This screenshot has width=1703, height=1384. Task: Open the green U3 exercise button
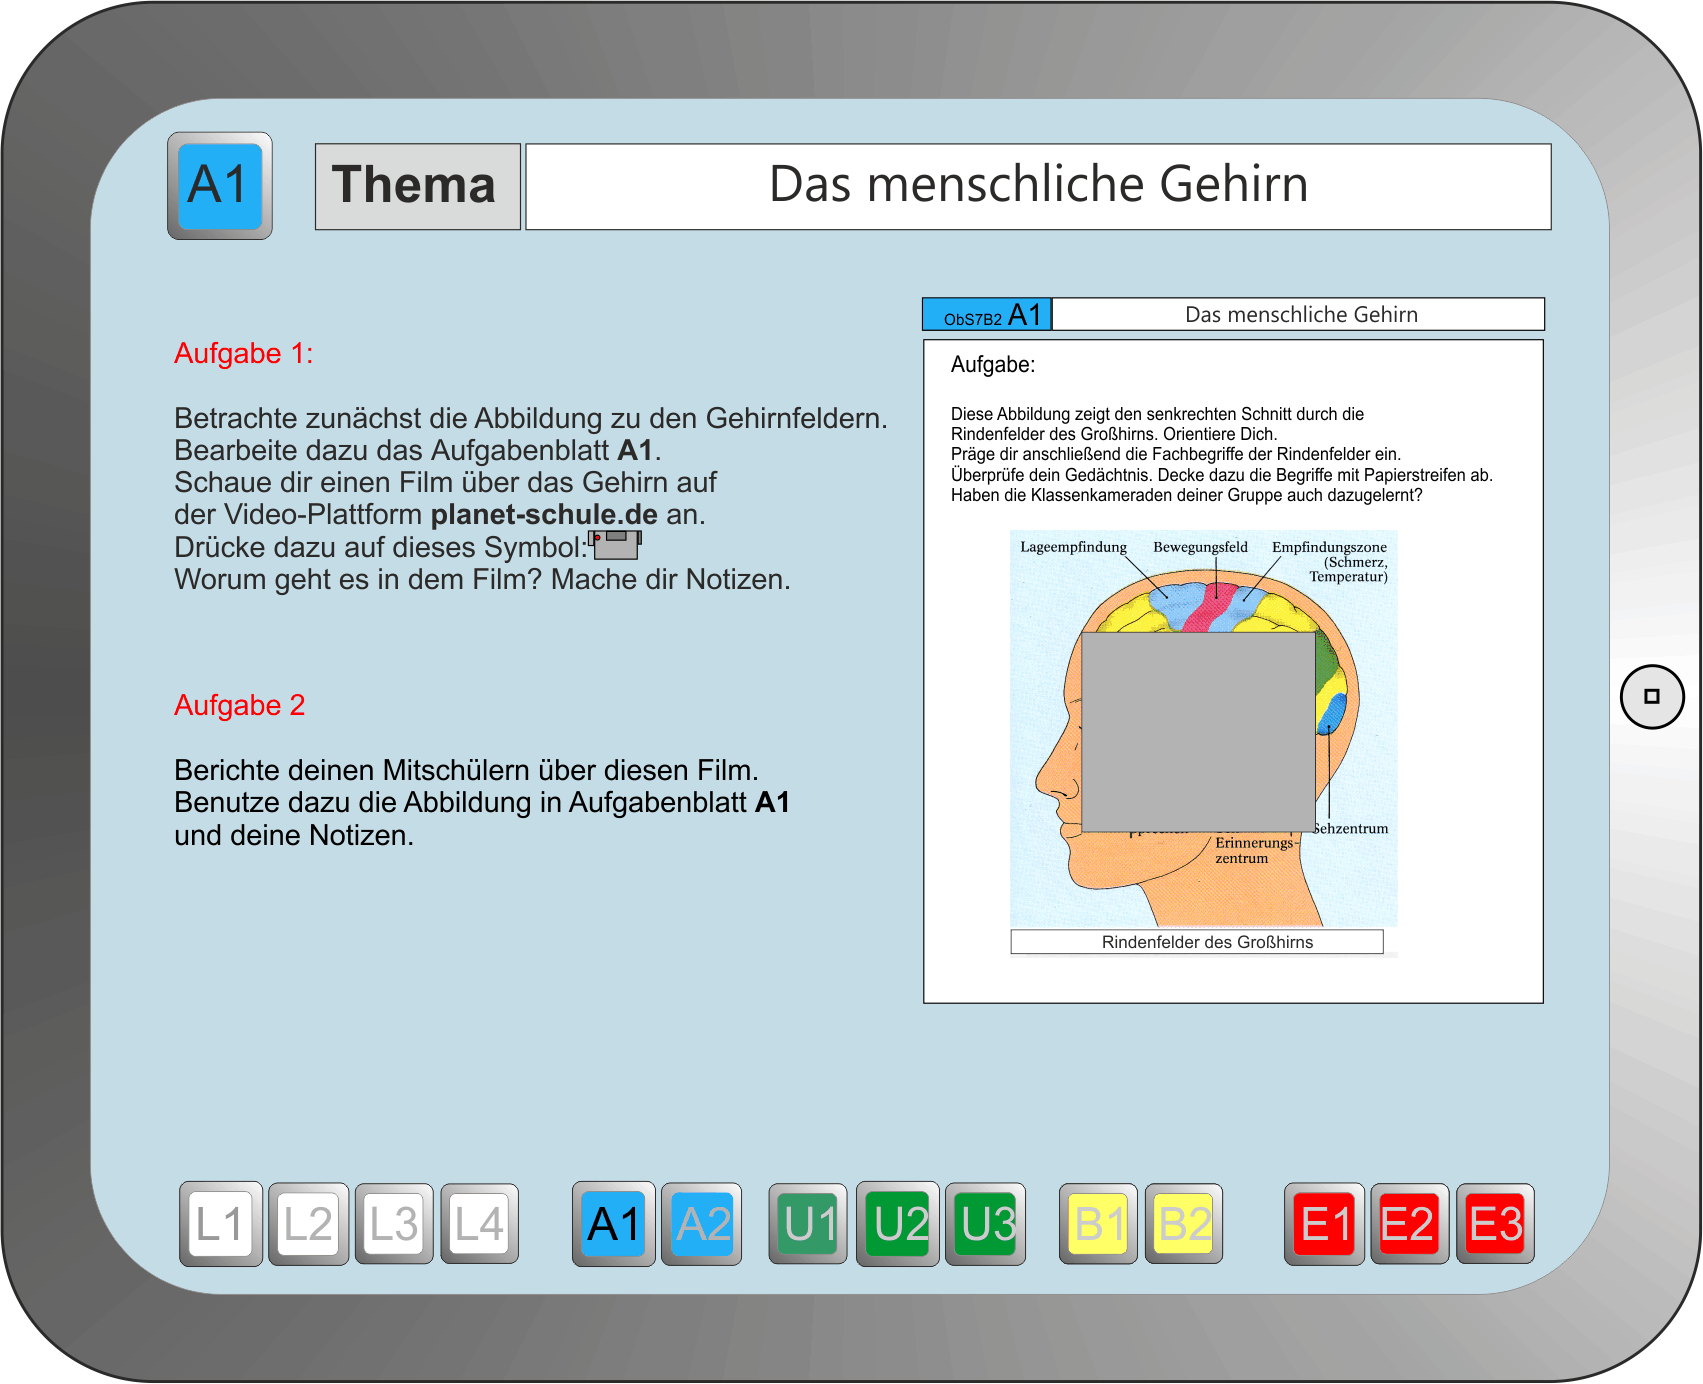pyautogui.click(x=985, y=1224)
